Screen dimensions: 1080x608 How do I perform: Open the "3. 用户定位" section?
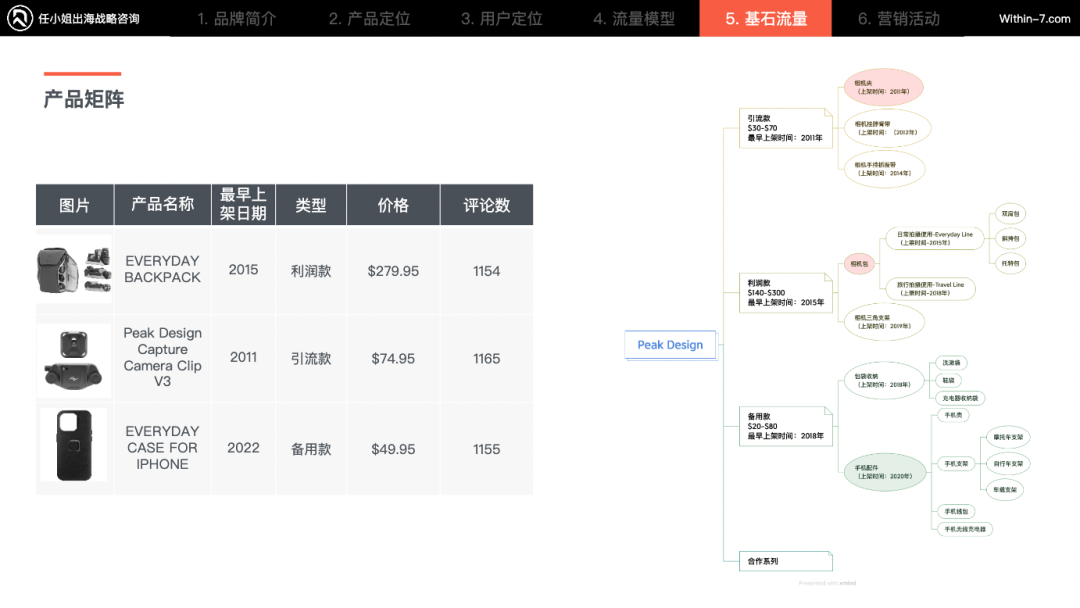[501, 18]
